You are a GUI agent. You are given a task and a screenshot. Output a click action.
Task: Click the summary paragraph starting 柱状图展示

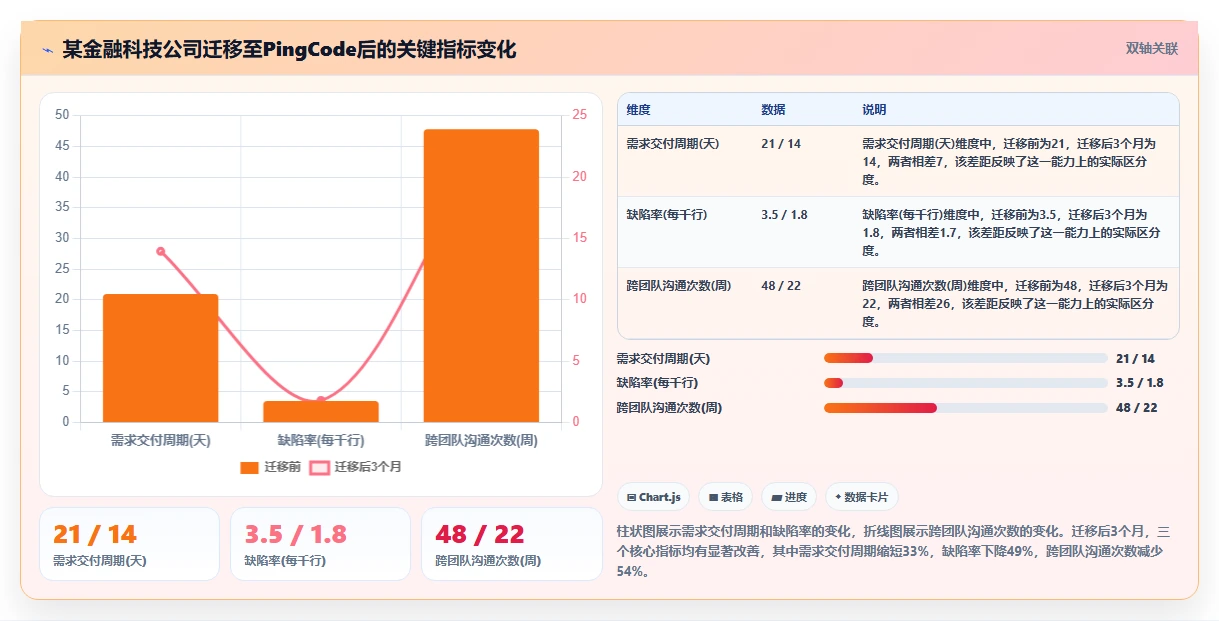pos(896,552)
